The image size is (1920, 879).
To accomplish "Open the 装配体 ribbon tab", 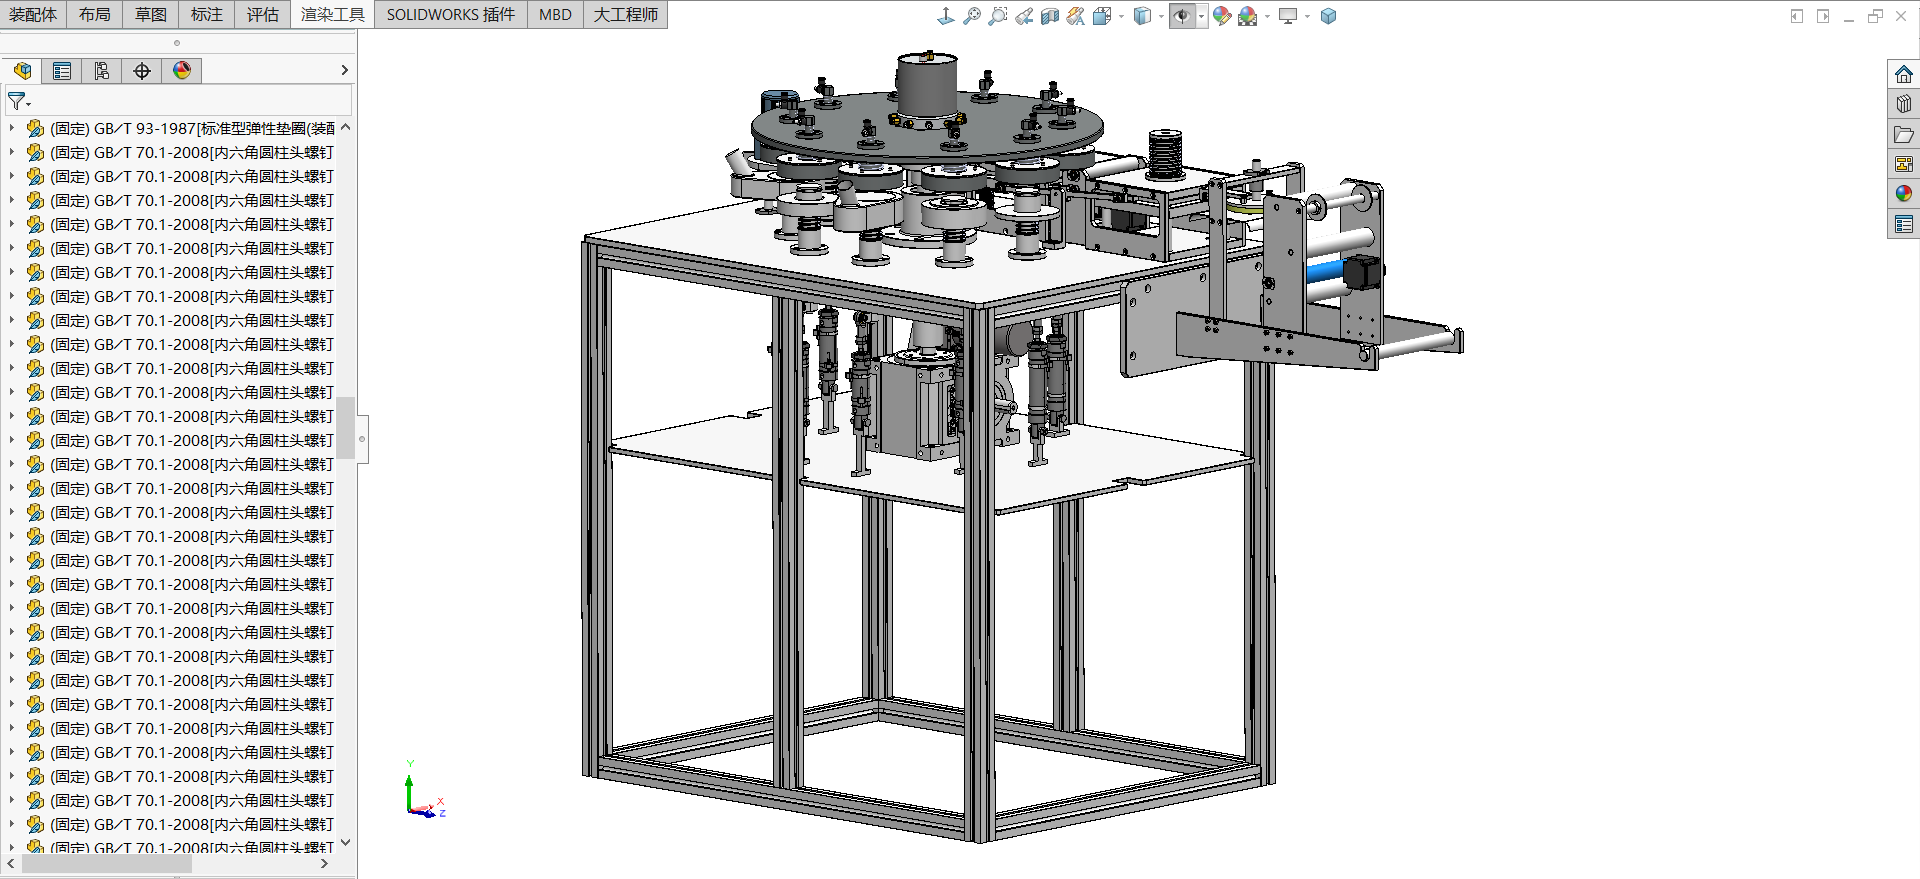I will click(x=33, y=14).
